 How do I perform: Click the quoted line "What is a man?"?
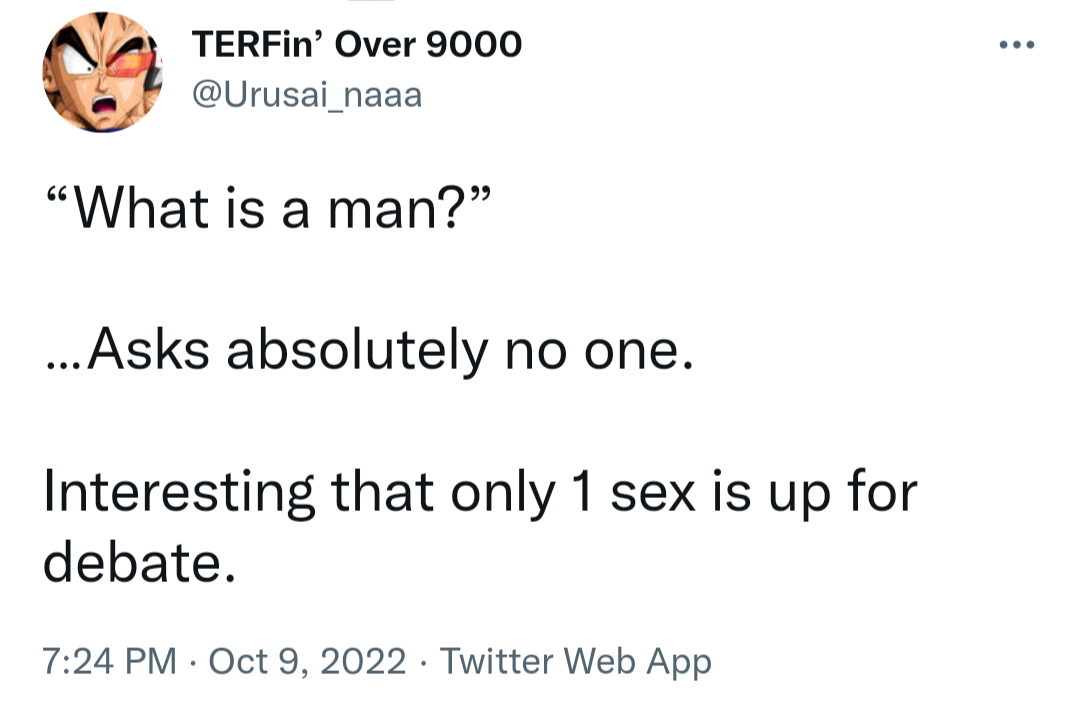267,208
